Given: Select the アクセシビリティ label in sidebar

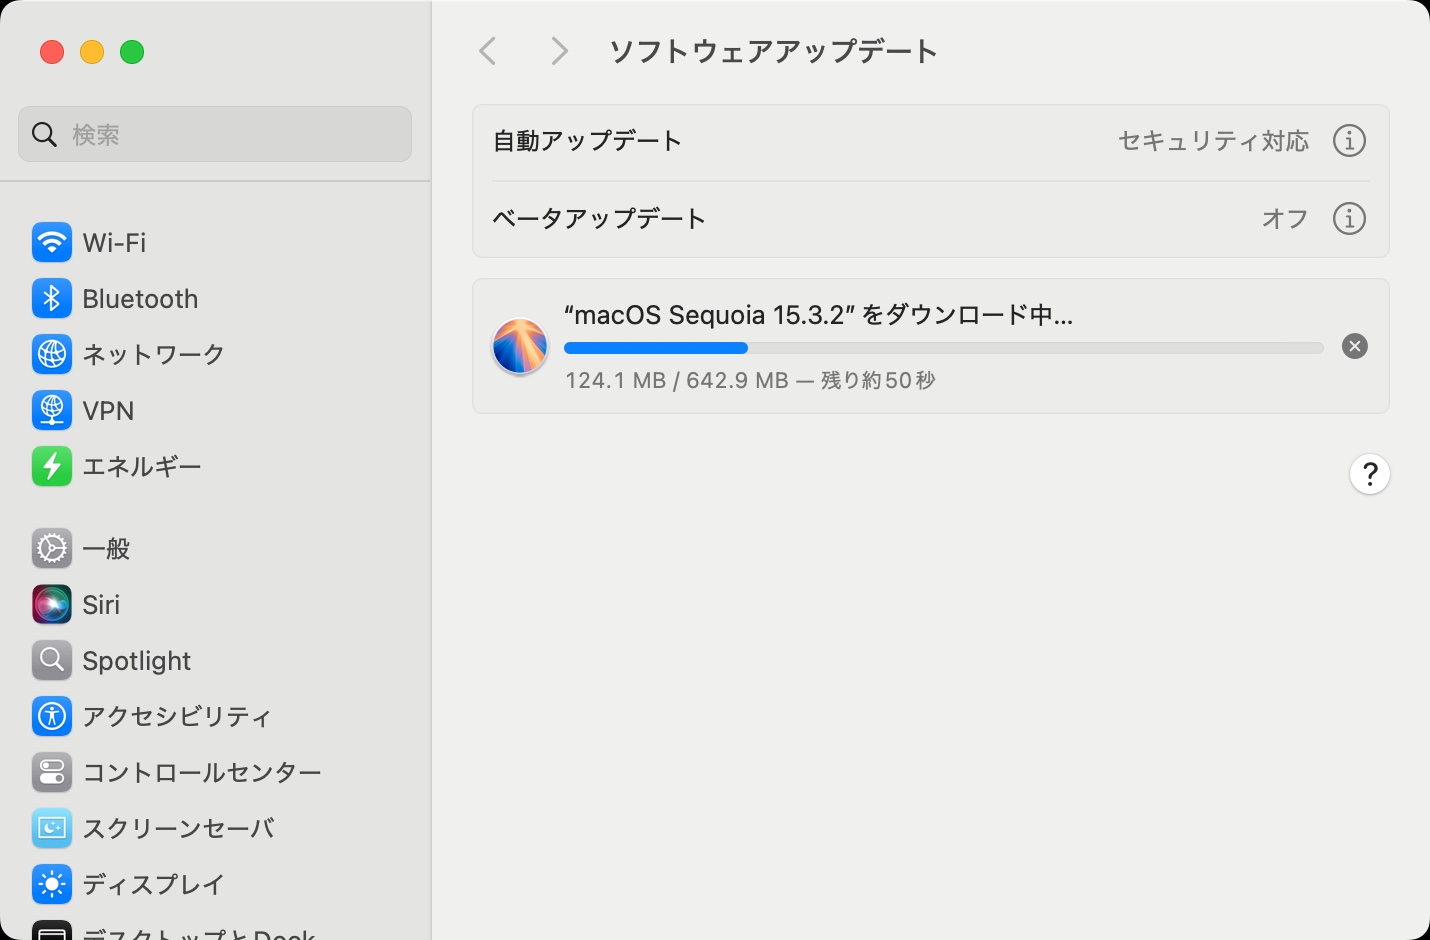Looking at the screenshot, I should [177, 716].
